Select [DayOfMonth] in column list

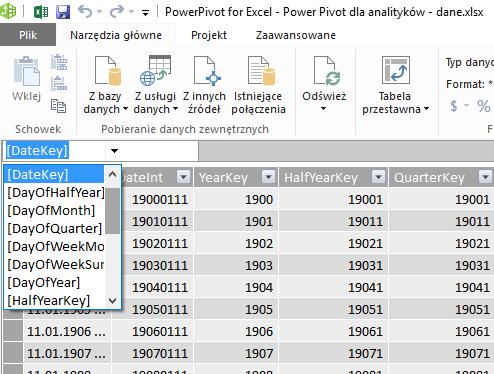tap(55, 211)
